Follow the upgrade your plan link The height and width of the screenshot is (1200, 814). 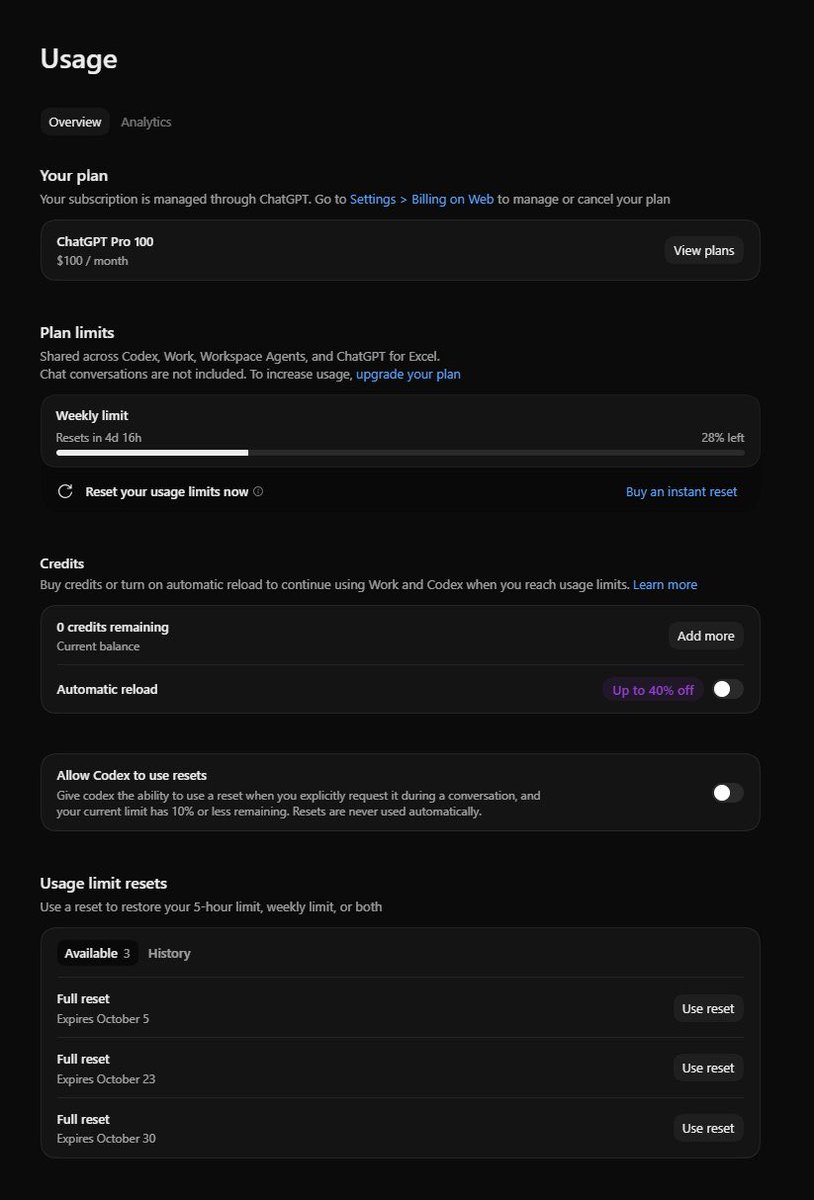pos(408,374)
